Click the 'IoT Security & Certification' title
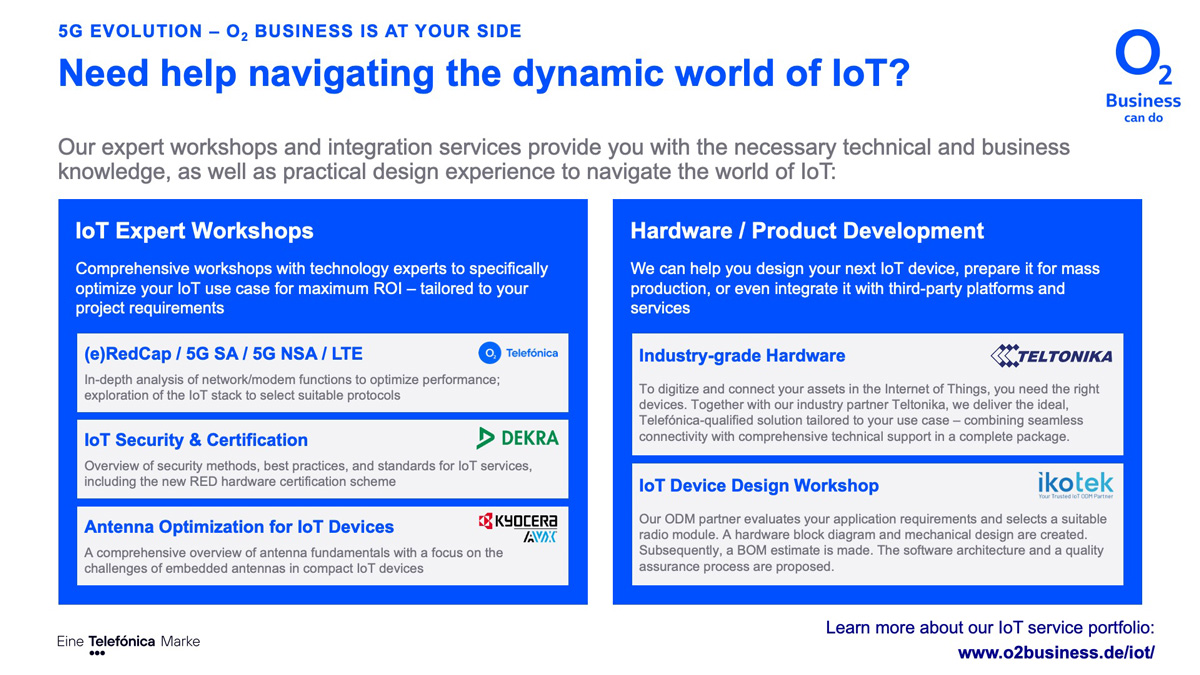 pos(196,440)
